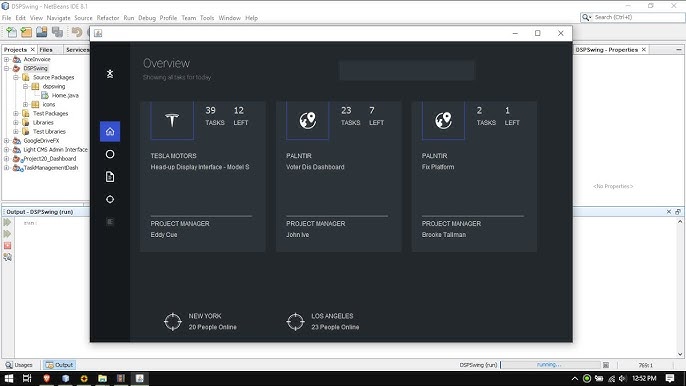686x386 pixels.
Task: Click the Open Project toolbar icon
Action: (42, 32)
